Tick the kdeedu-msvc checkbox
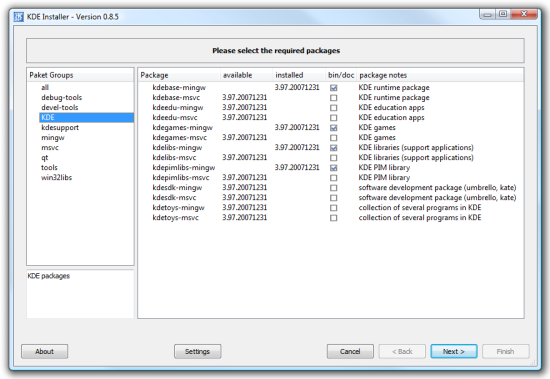550x379 pixels. [x=334, y=118]
